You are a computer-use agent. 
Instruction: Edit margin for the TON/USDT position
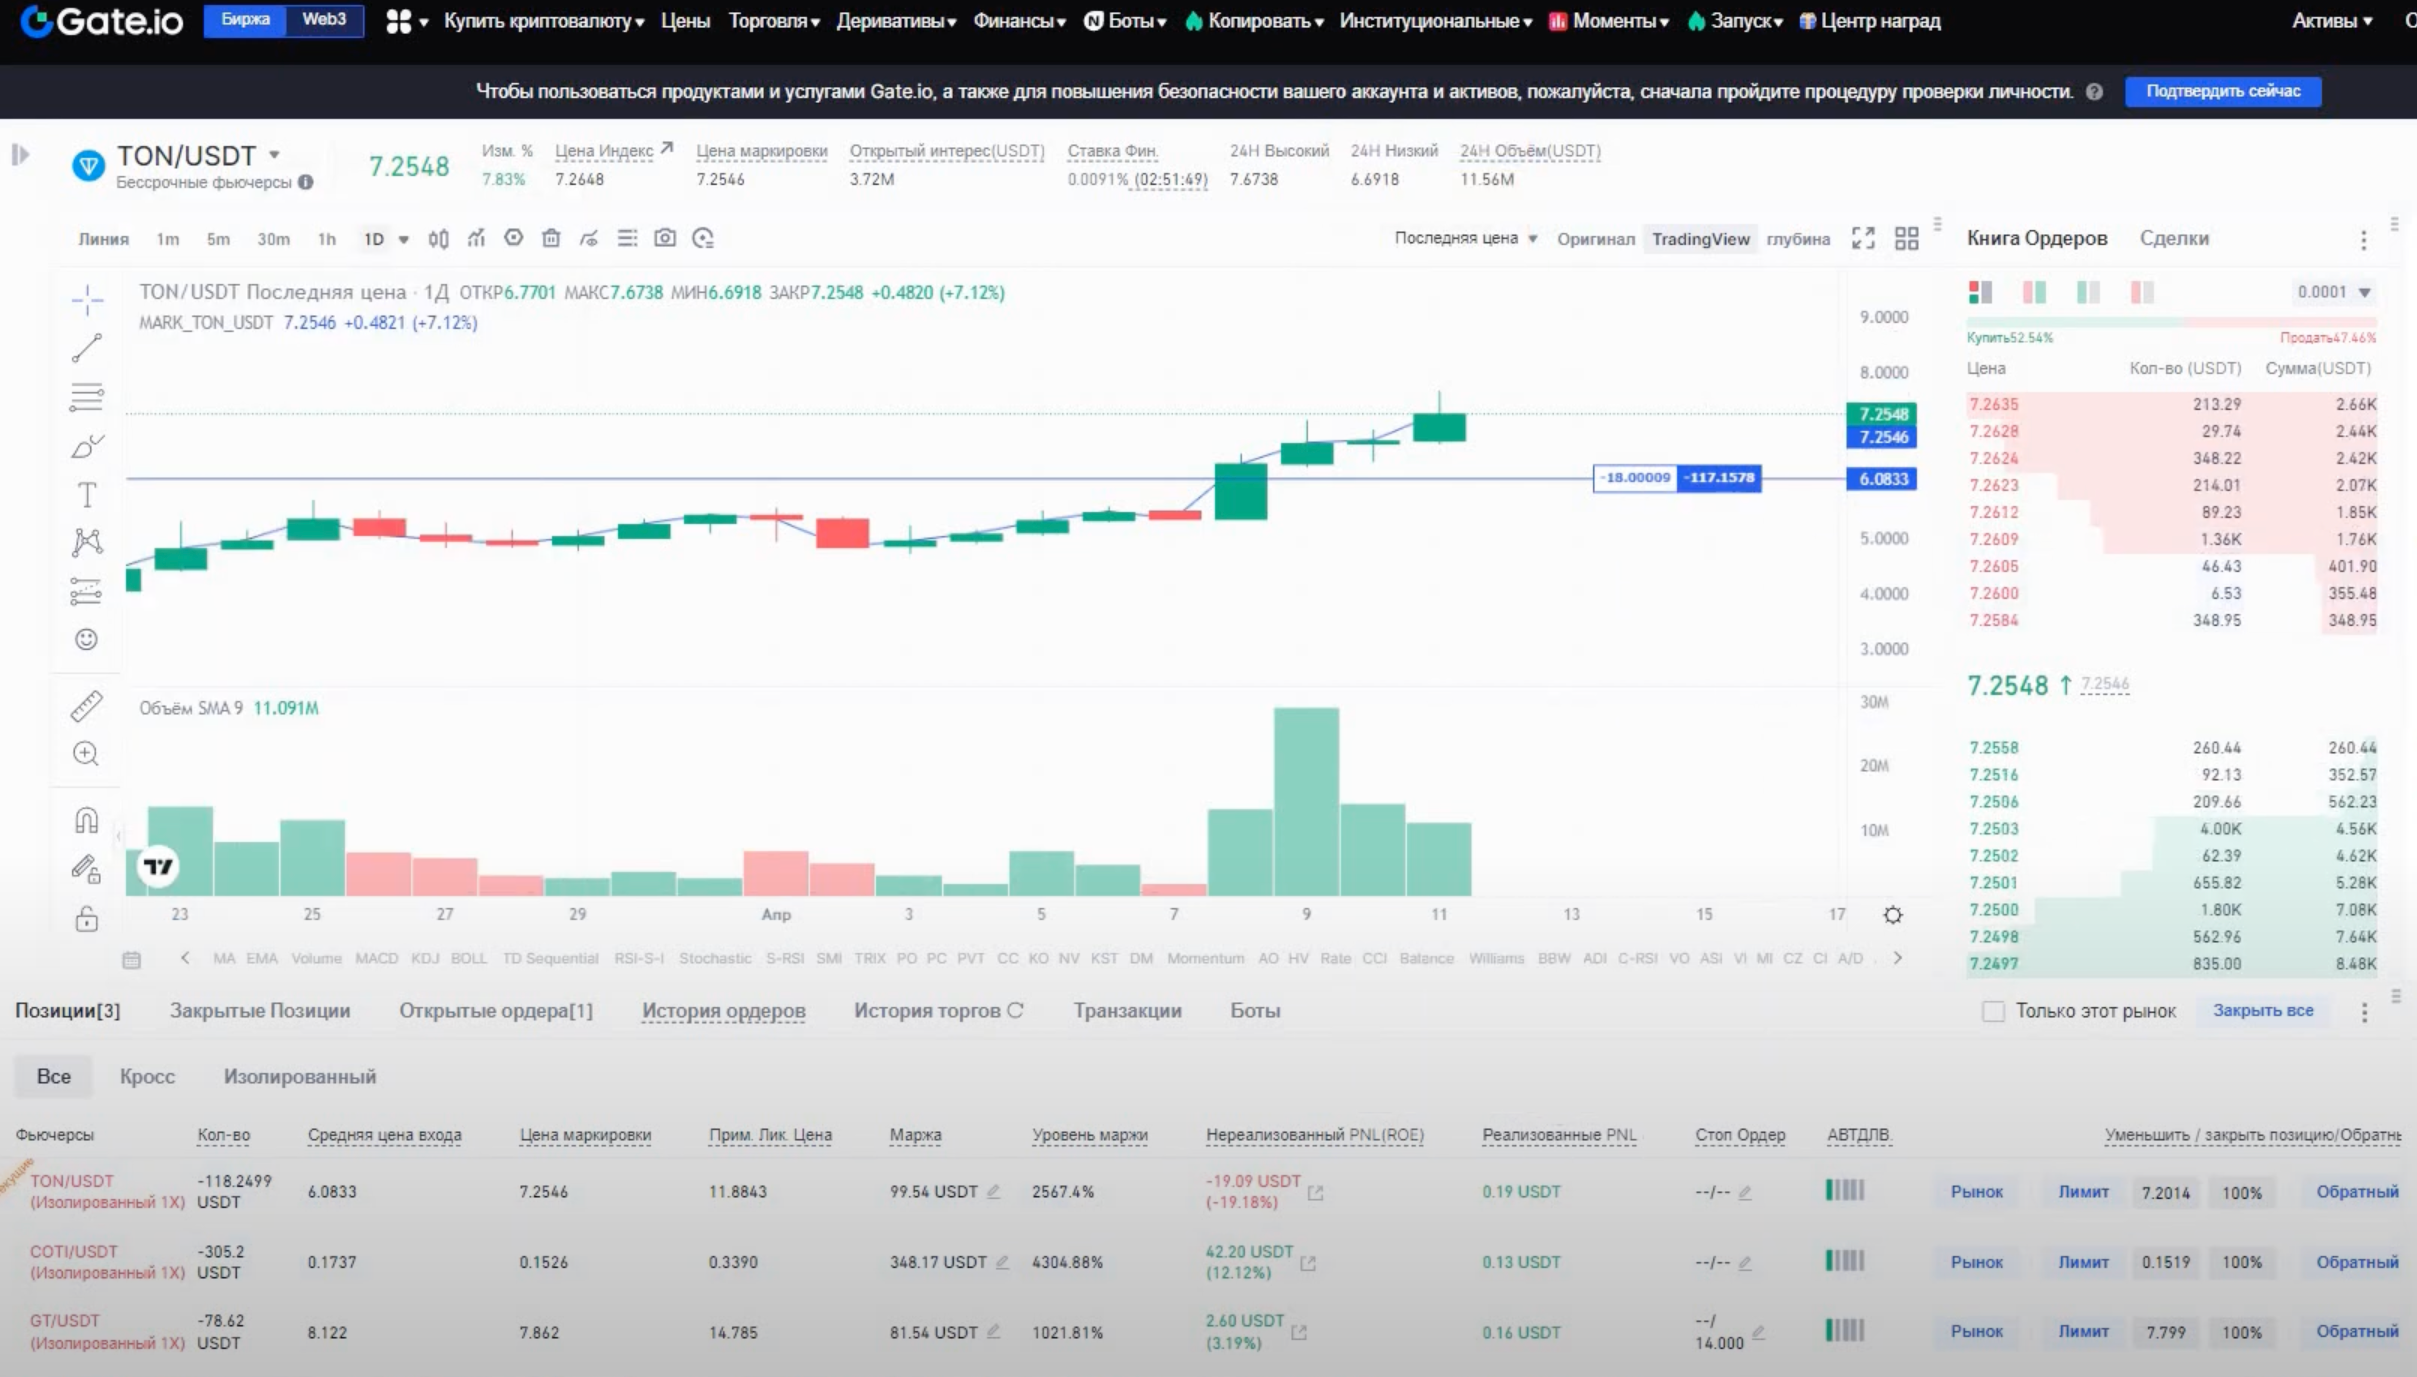[993, 1191]
